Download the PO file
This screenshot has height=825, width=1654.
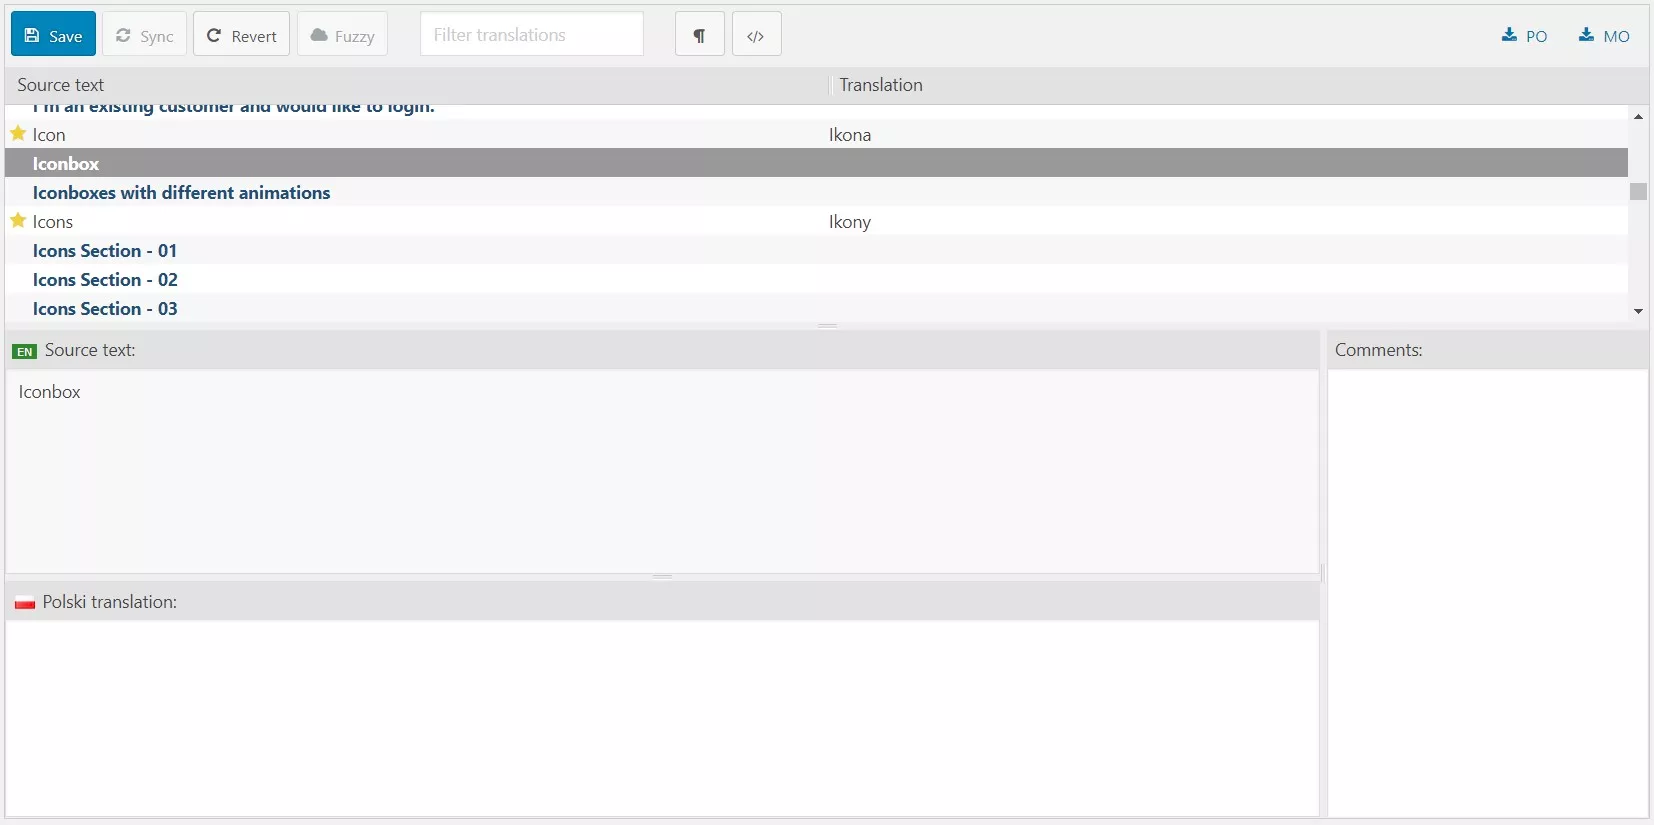pos(1524,36)
